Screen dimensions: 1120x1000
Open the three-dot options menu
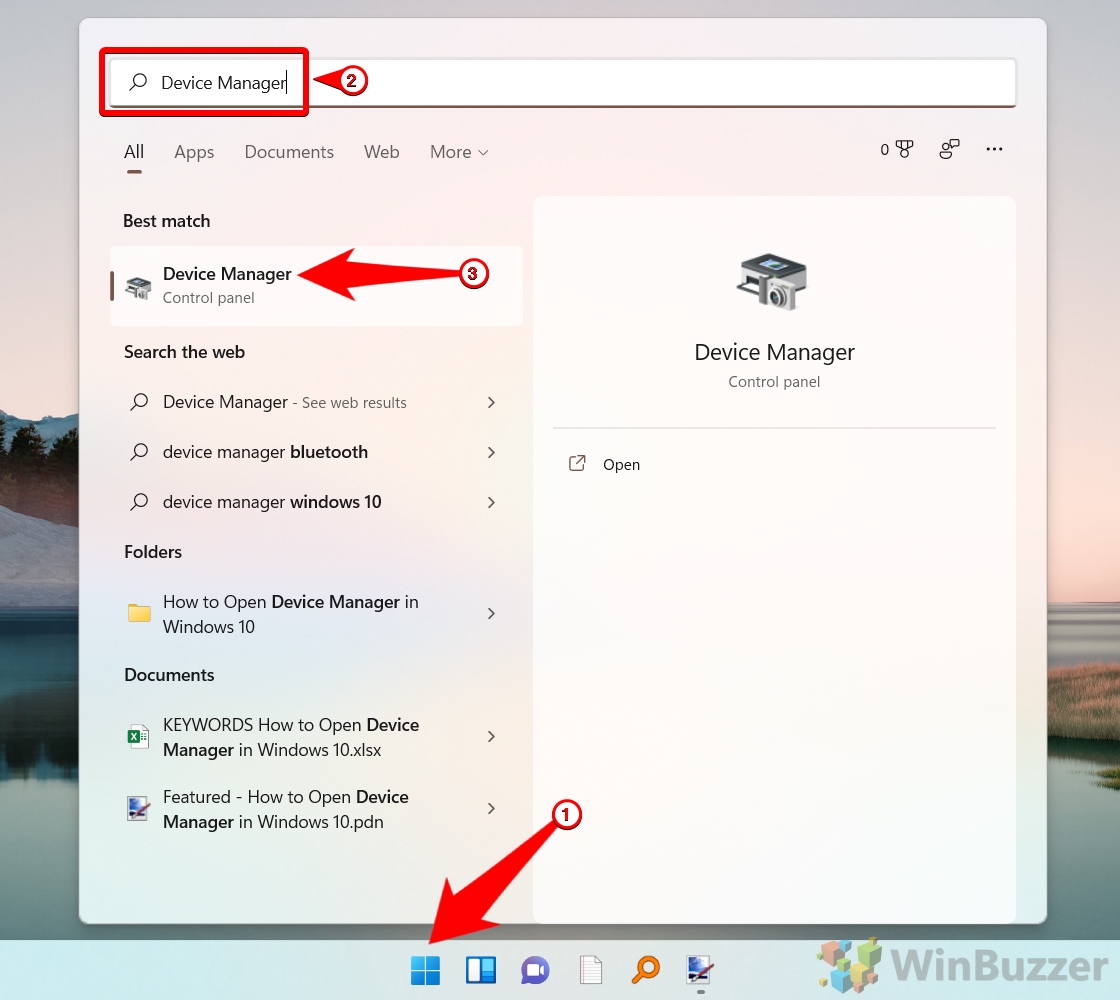coord(994,149)
